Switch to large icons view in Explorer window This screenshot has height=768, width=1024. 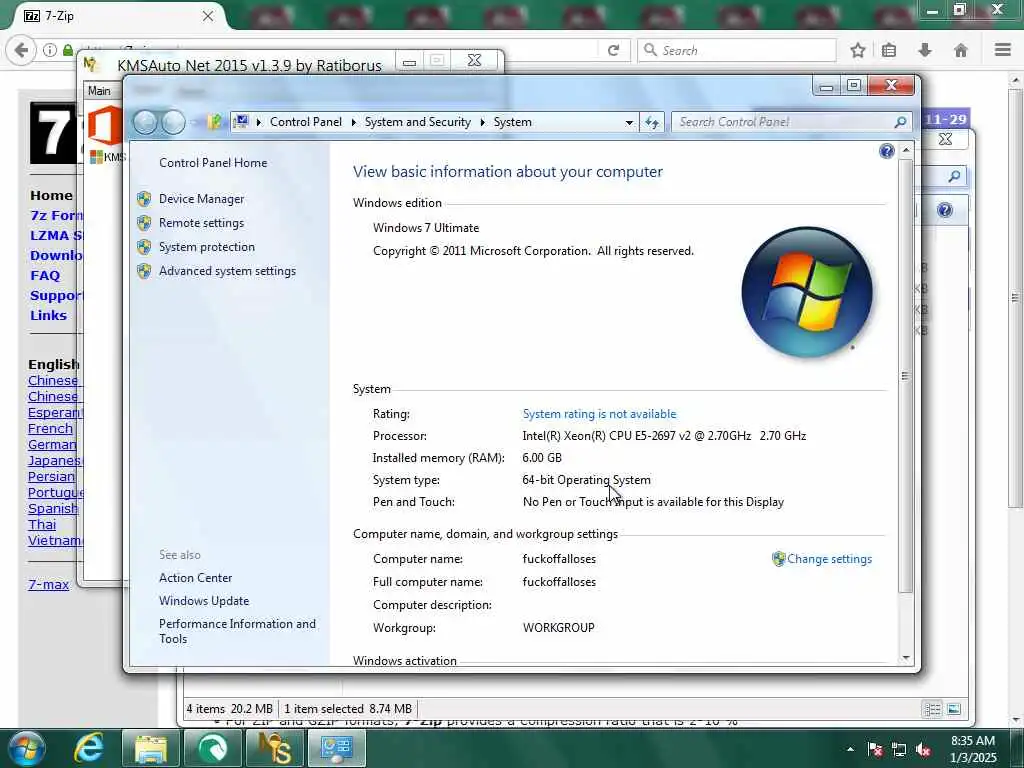pos(953,709)
